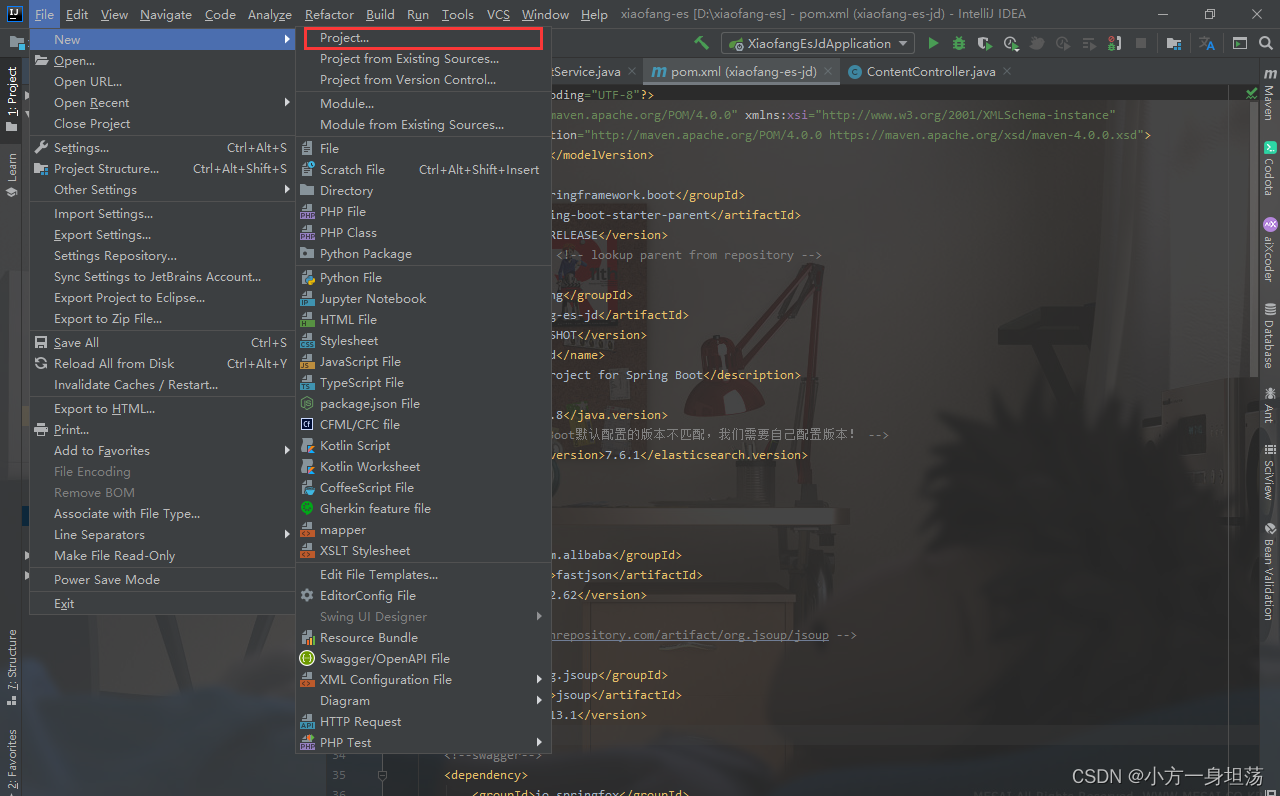The height and width of the screenshot is (796, 1280).
Task: Expand the XML Configuration File submenu
Action: coord(423,679)
